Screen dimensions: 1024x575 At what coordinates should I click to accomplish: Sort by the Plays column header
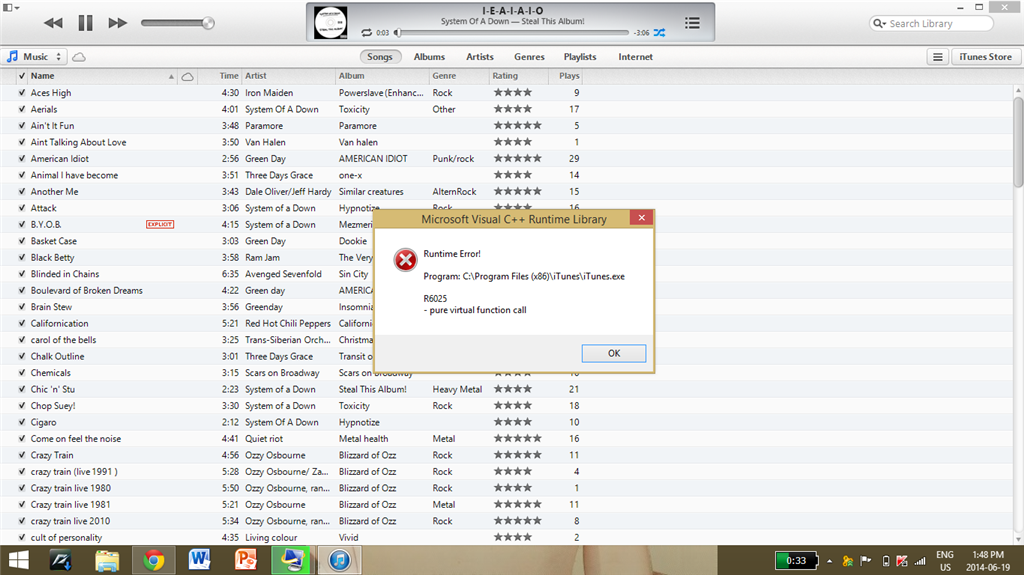coord(566,76)
